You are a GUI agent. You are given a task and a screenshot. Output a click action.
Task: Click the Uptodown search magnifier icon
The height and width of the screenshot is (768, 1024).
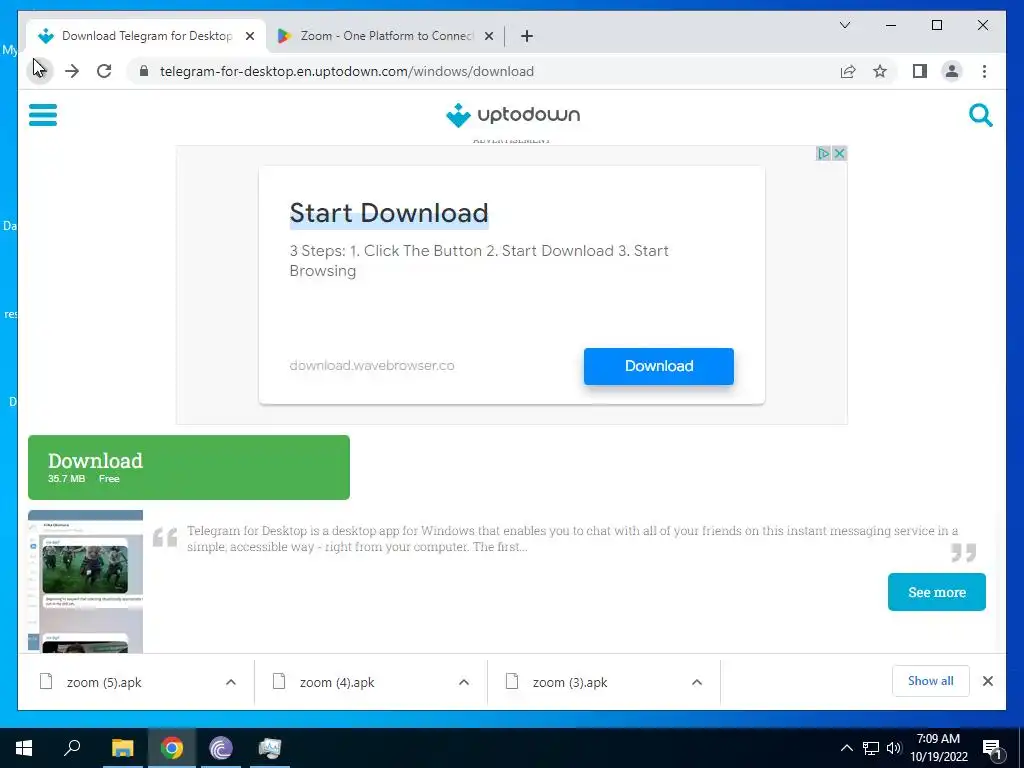(980, 116)
